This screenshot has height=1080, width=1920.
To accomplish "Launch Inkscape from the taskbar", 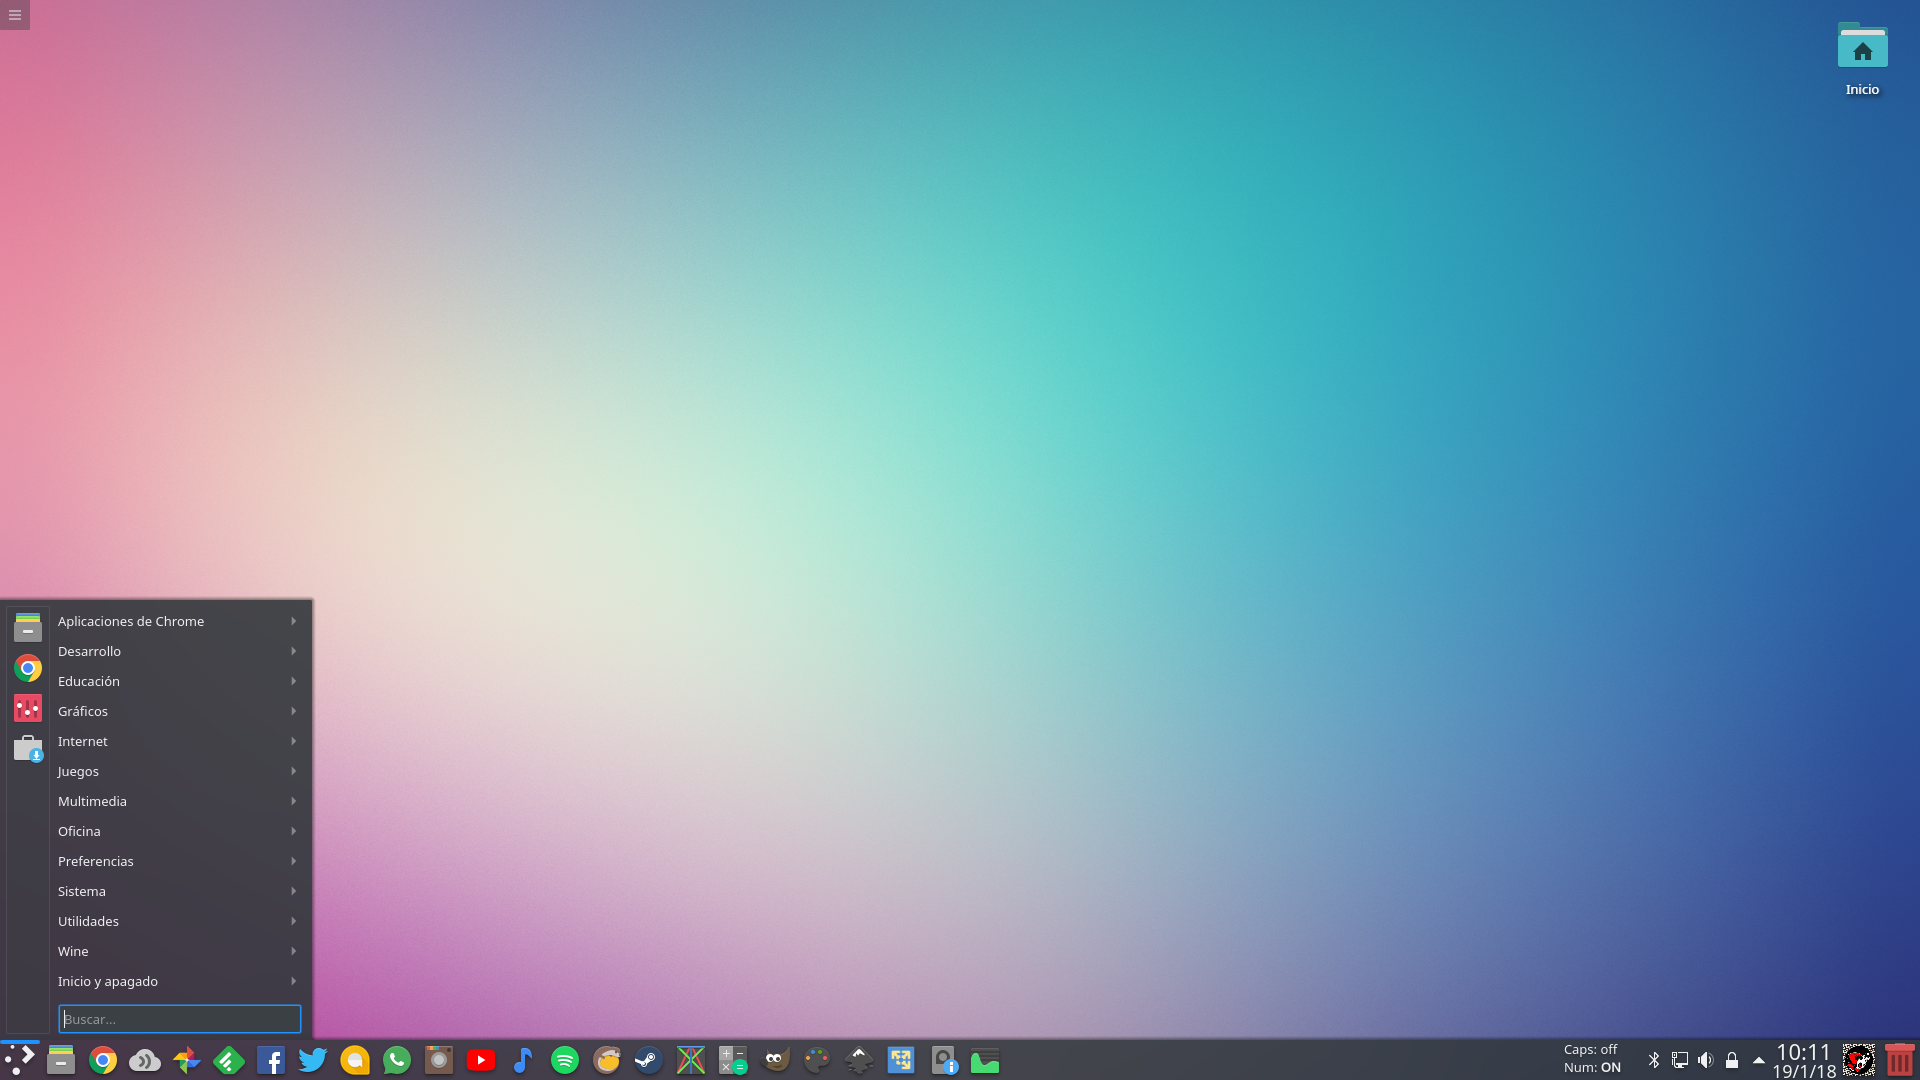I will (859, 1060).
